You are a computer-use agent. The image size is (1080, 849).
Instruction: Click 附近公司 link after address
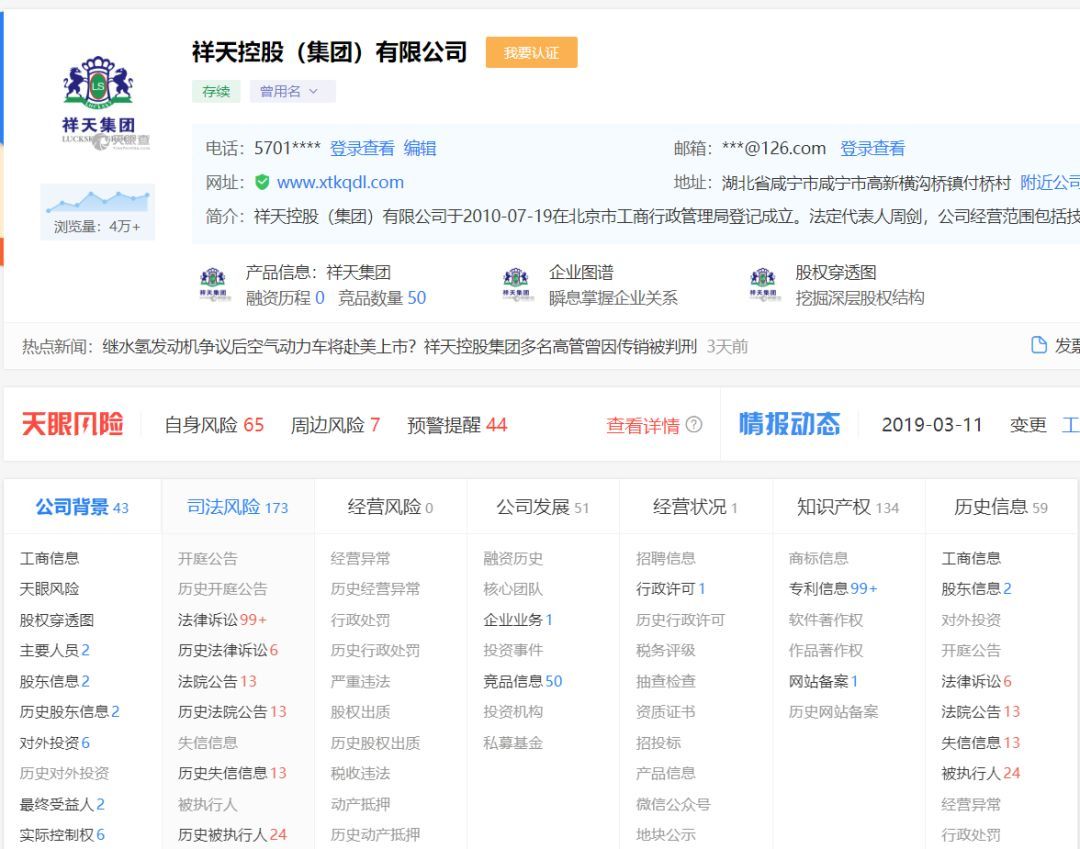pos(1050,182)
